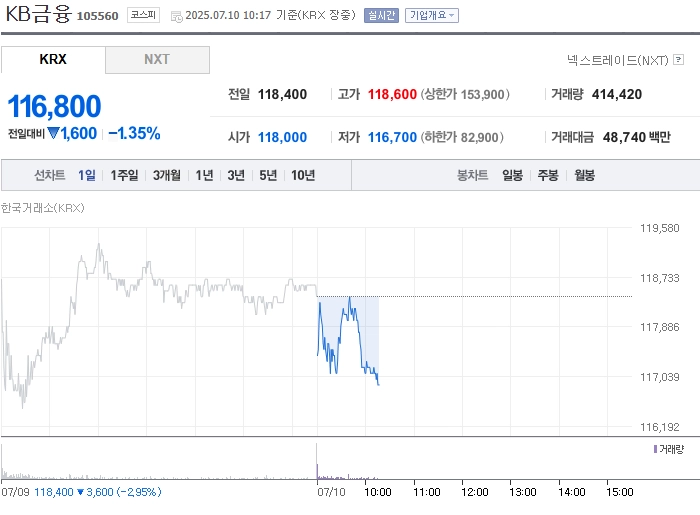Click the 시가 value 118,000
Viewport: 700px width, 515px height.
(x=282, y=137)
